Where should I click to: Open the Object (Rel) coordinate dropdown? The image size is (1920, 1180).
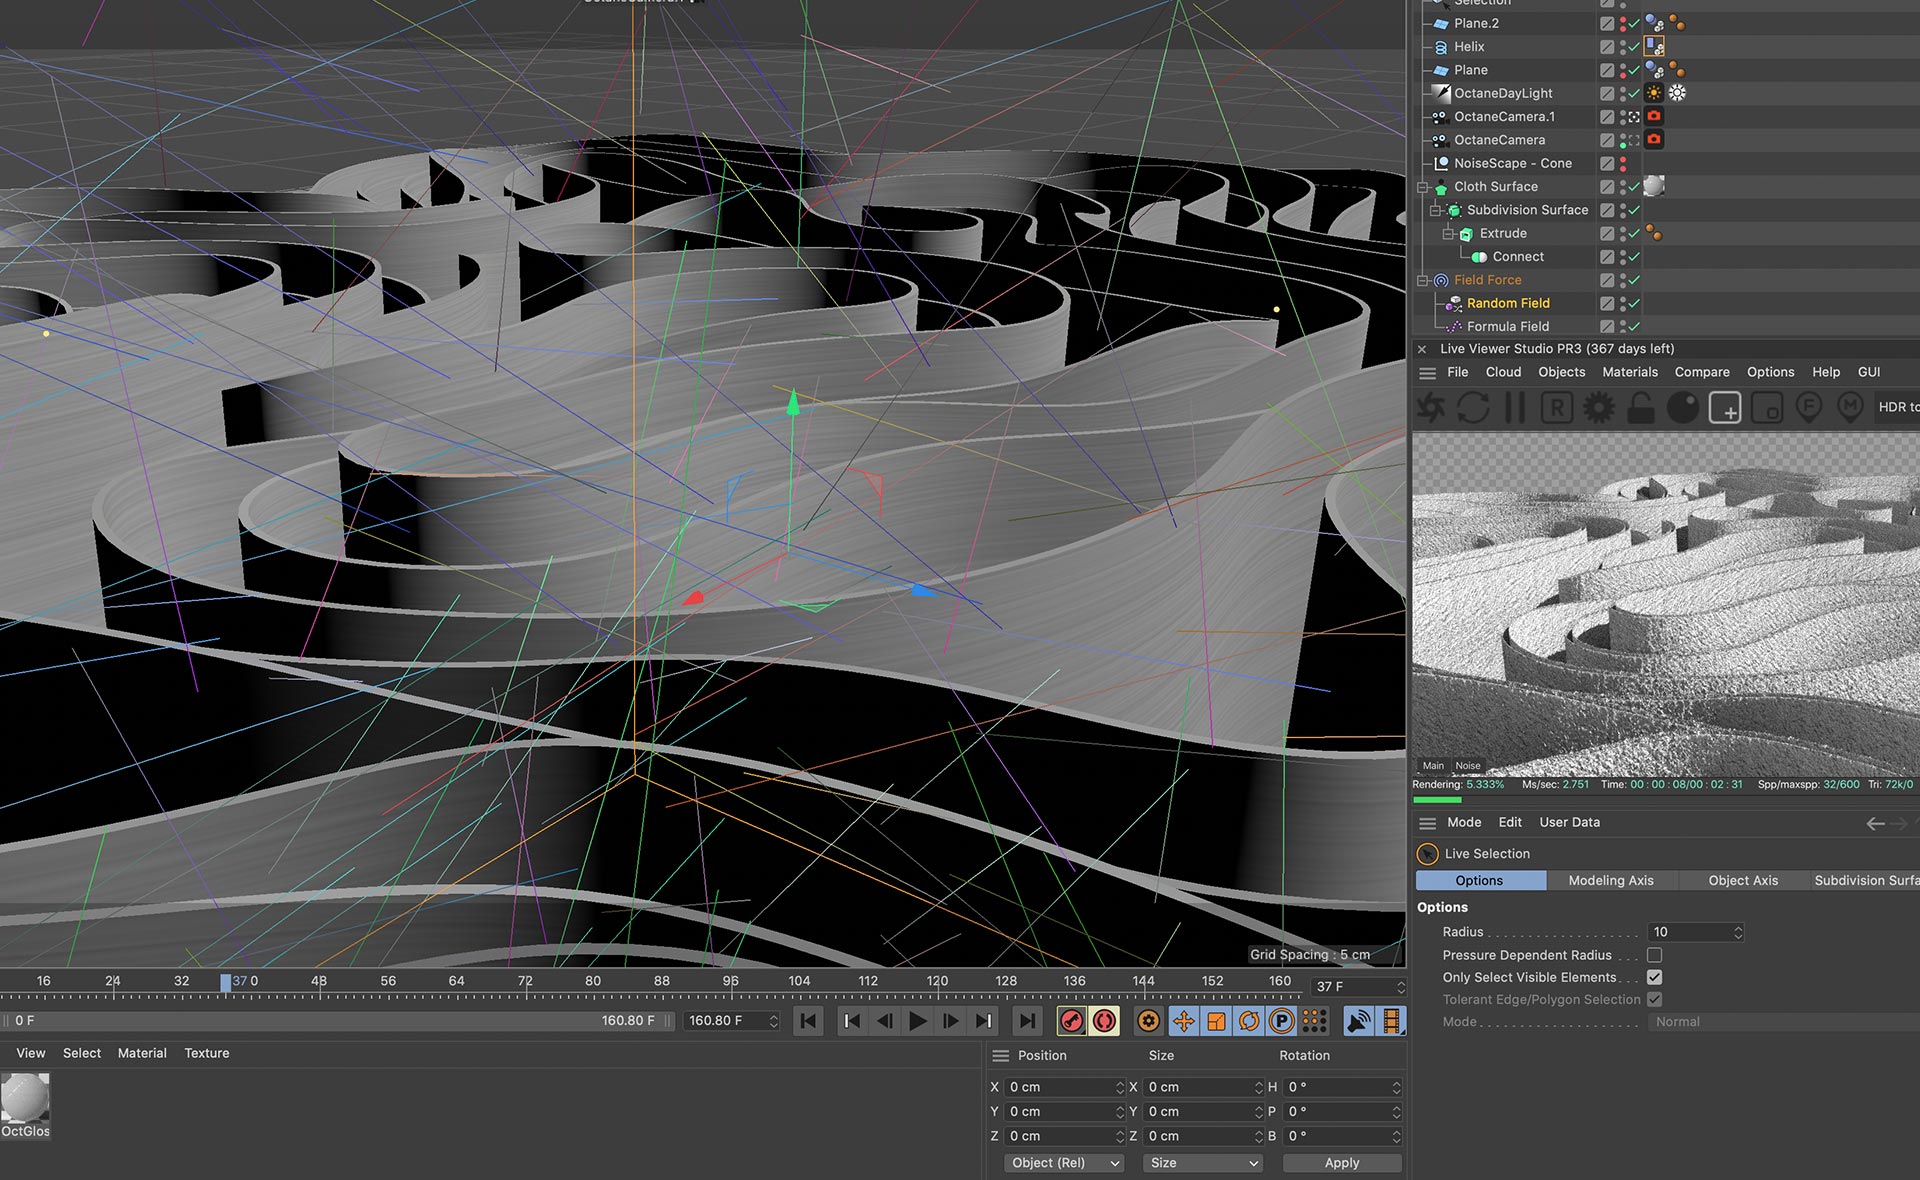(x=1064, y=1163)
